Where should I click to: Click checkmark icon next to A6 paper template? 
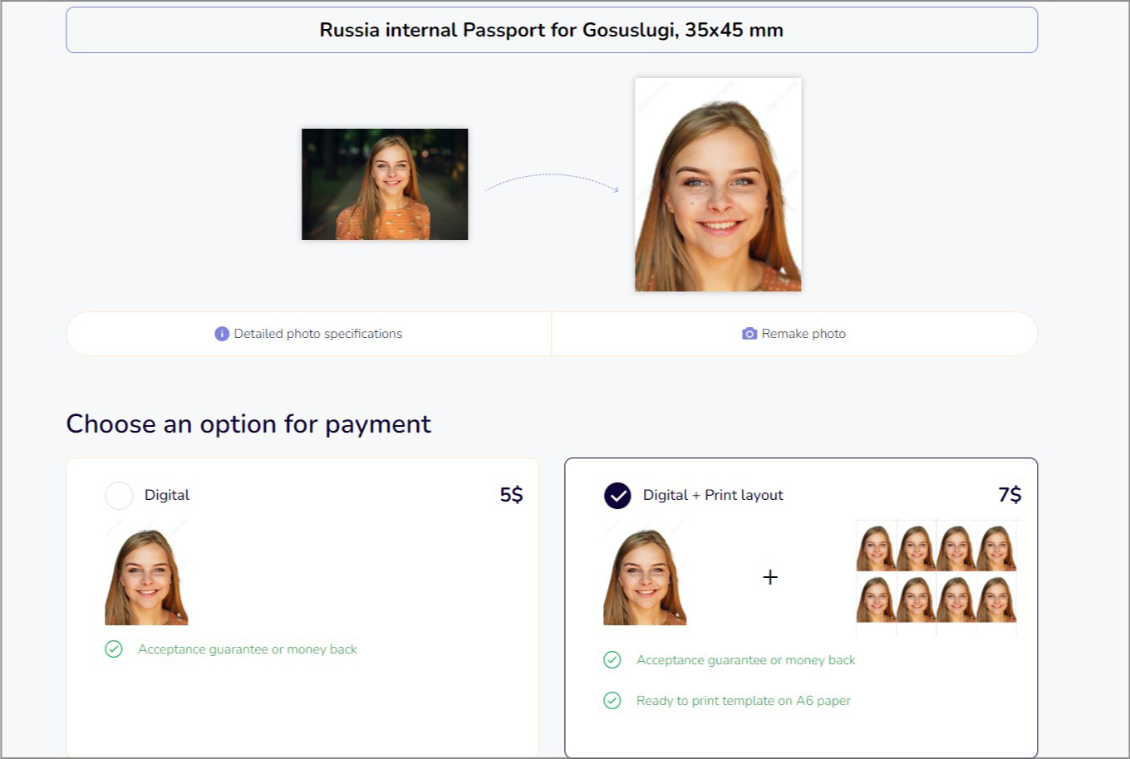tap(612, 701)
